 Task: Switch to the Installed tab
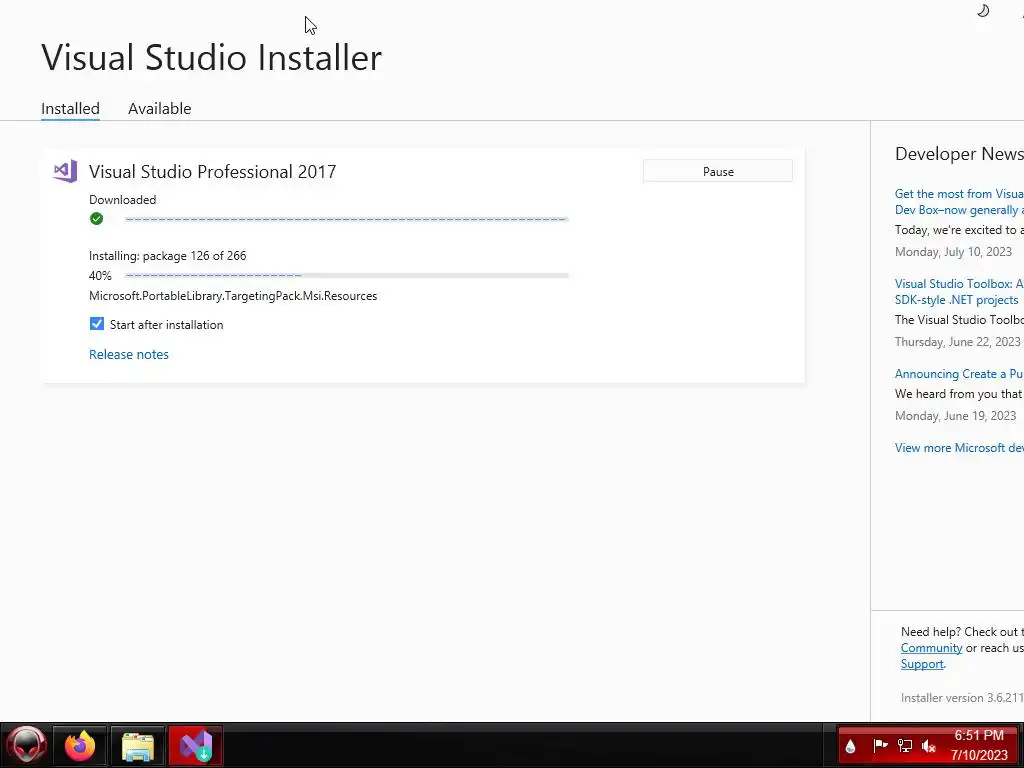71,108
